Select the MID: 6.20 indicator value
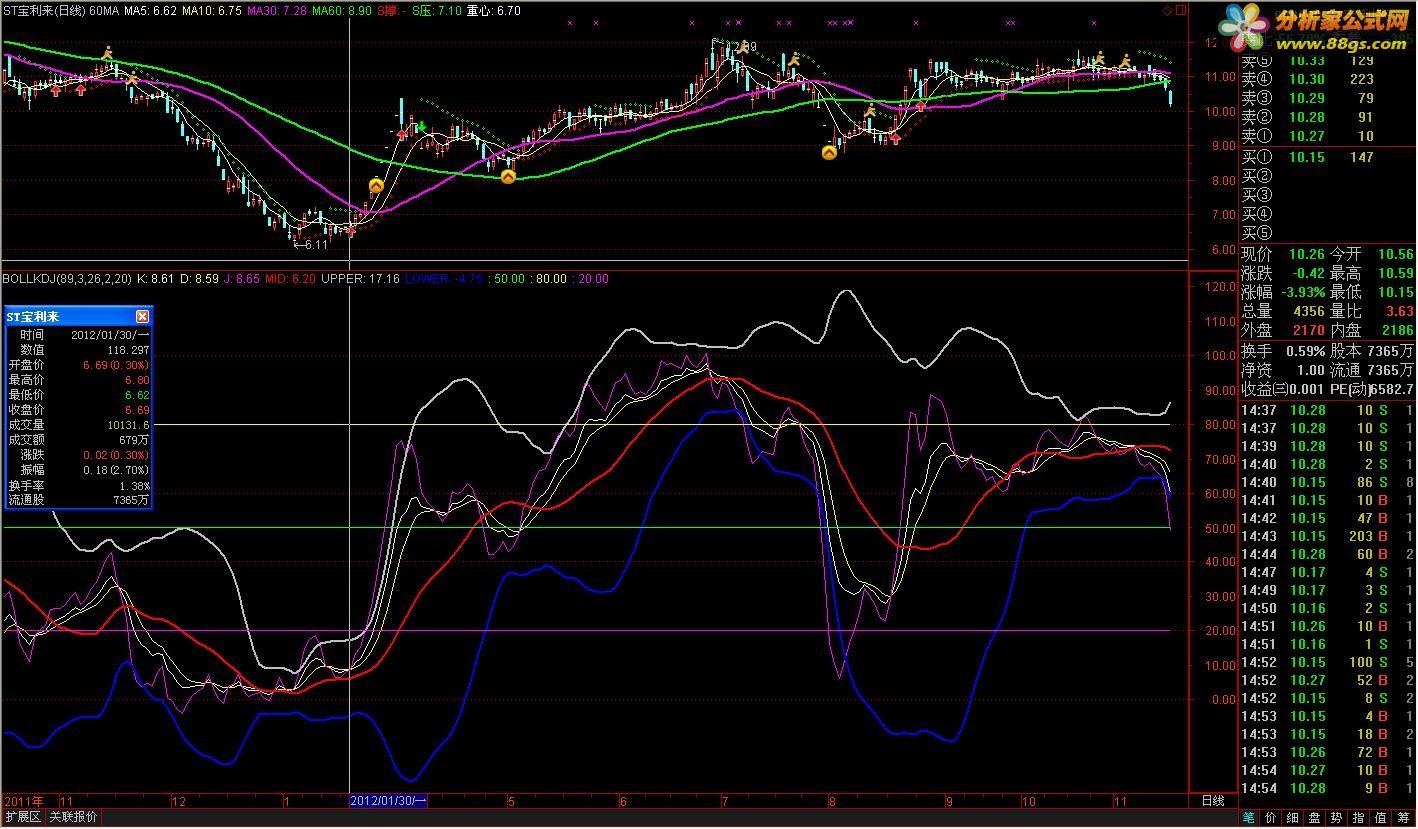The image size is (1418, 829). point(290,279)
